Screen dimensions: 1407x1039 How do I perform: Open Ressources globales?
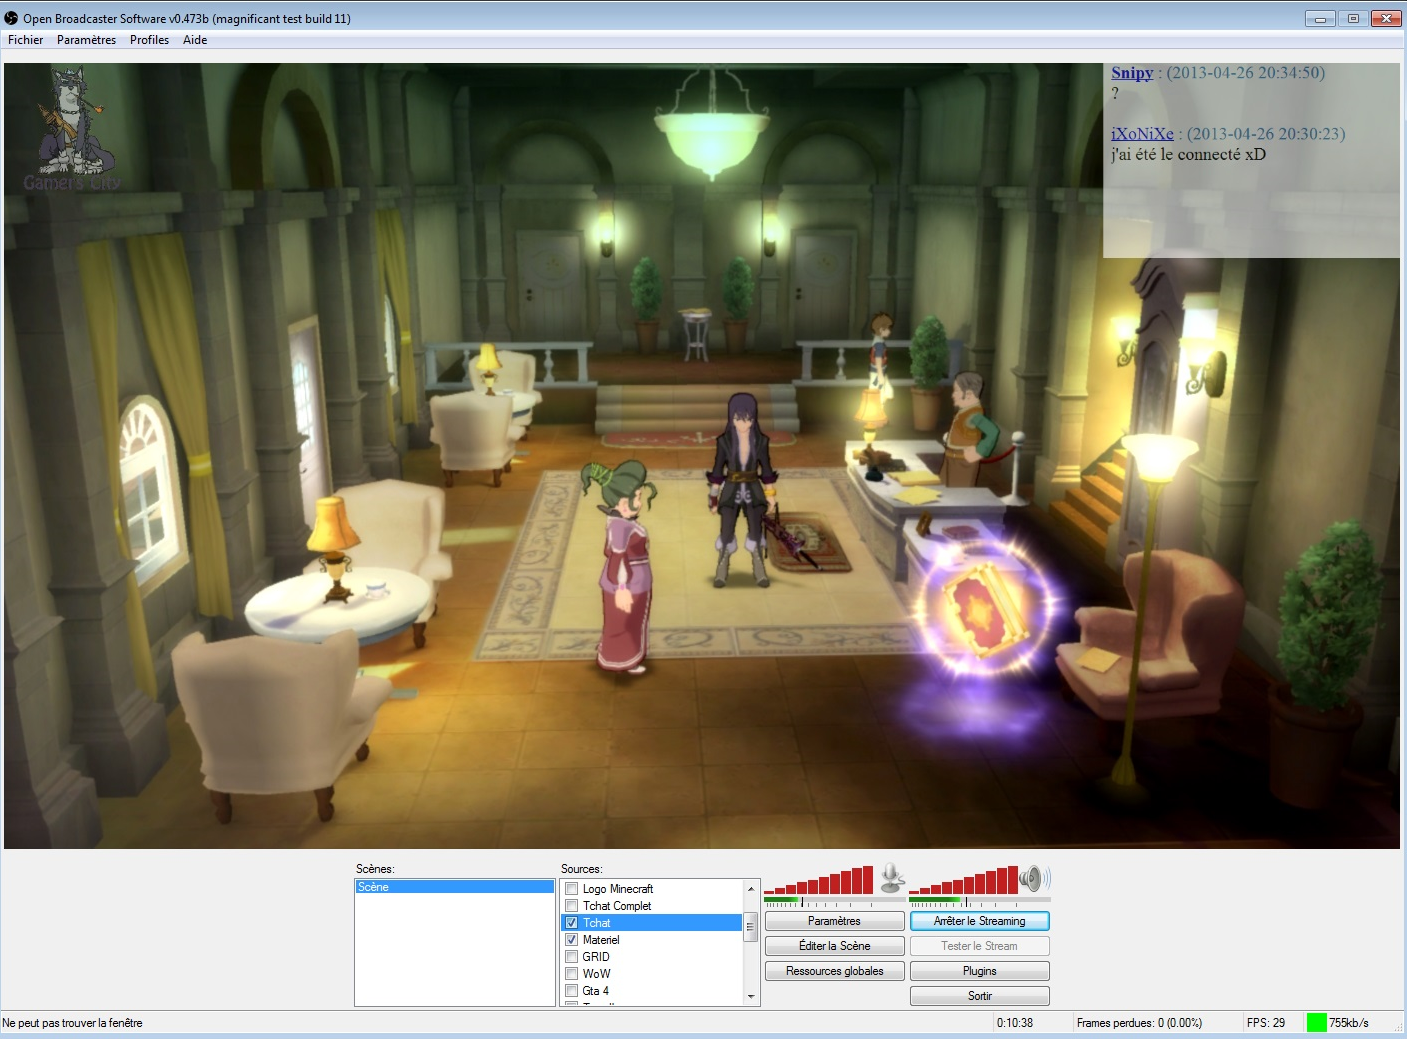click(834, 971)
